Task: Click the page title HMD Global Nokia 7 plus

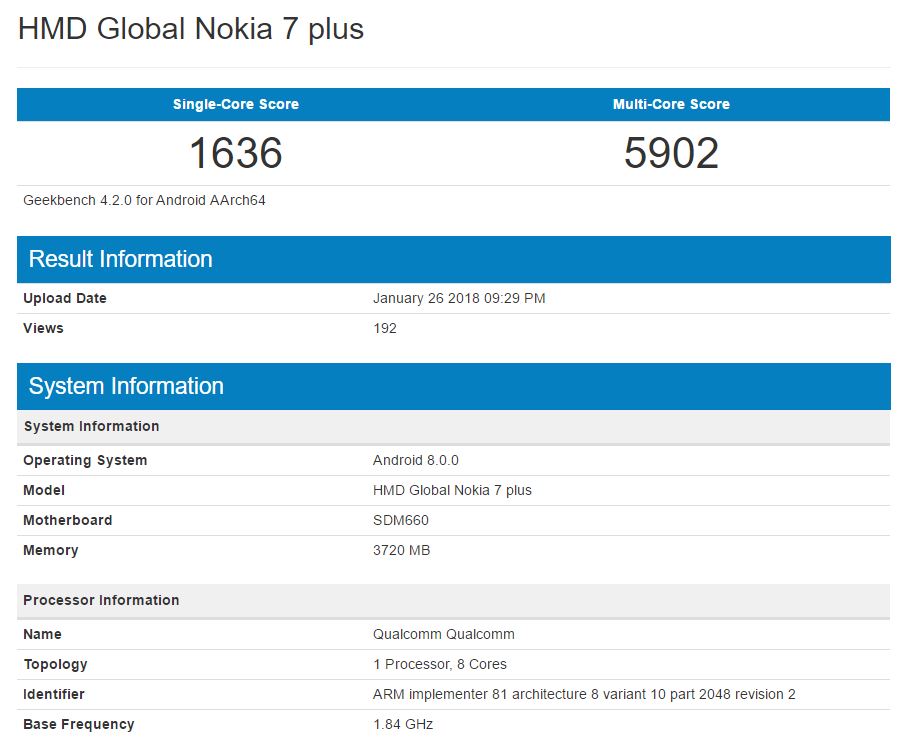Action: coord(191,29)
